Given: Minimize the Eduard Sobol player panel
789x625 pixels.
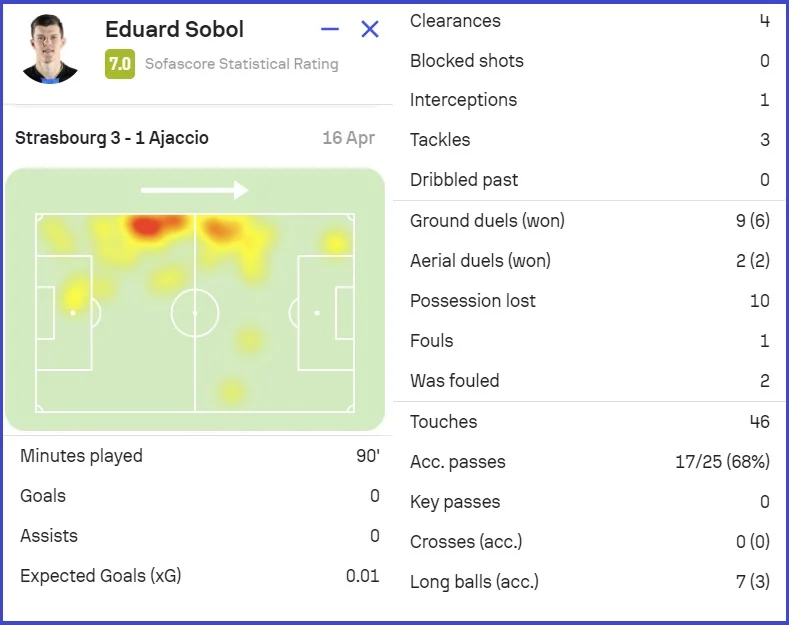Looking at the screenshot, I should point(330,30).
